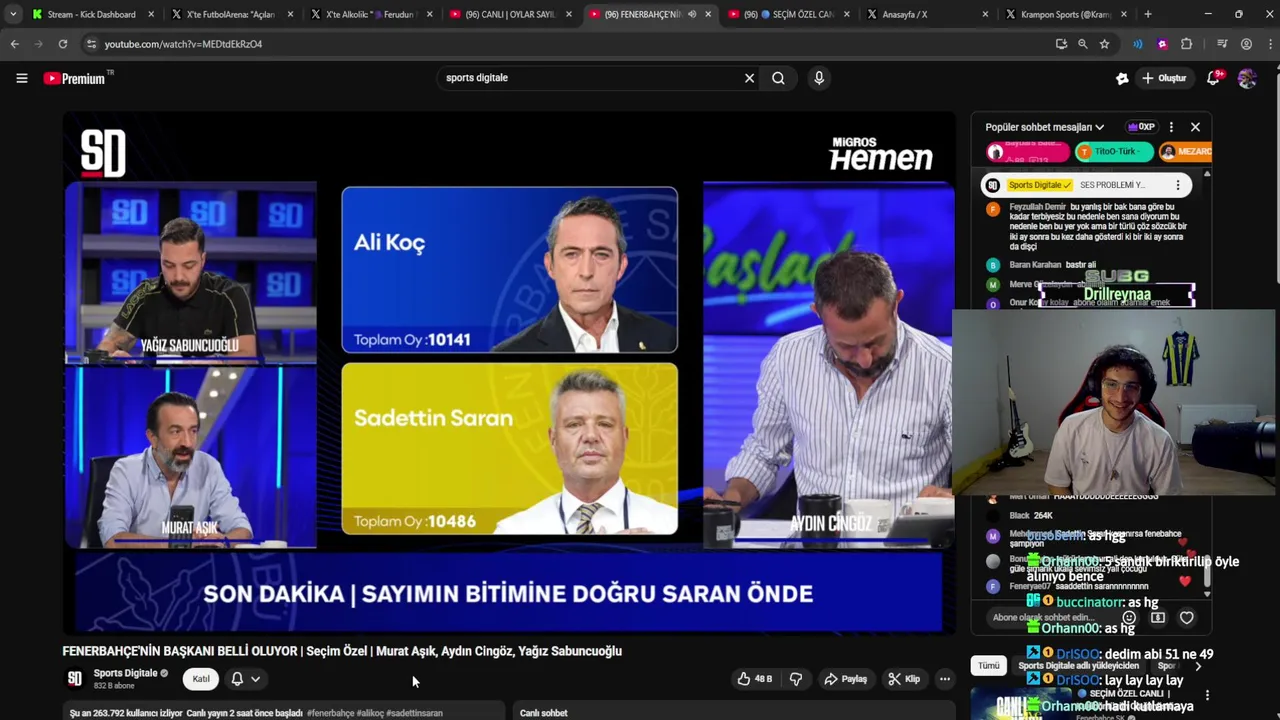1280x720 pixels.
Task: Switch to Anasayfa / X tab
Action: coord(926,14)
